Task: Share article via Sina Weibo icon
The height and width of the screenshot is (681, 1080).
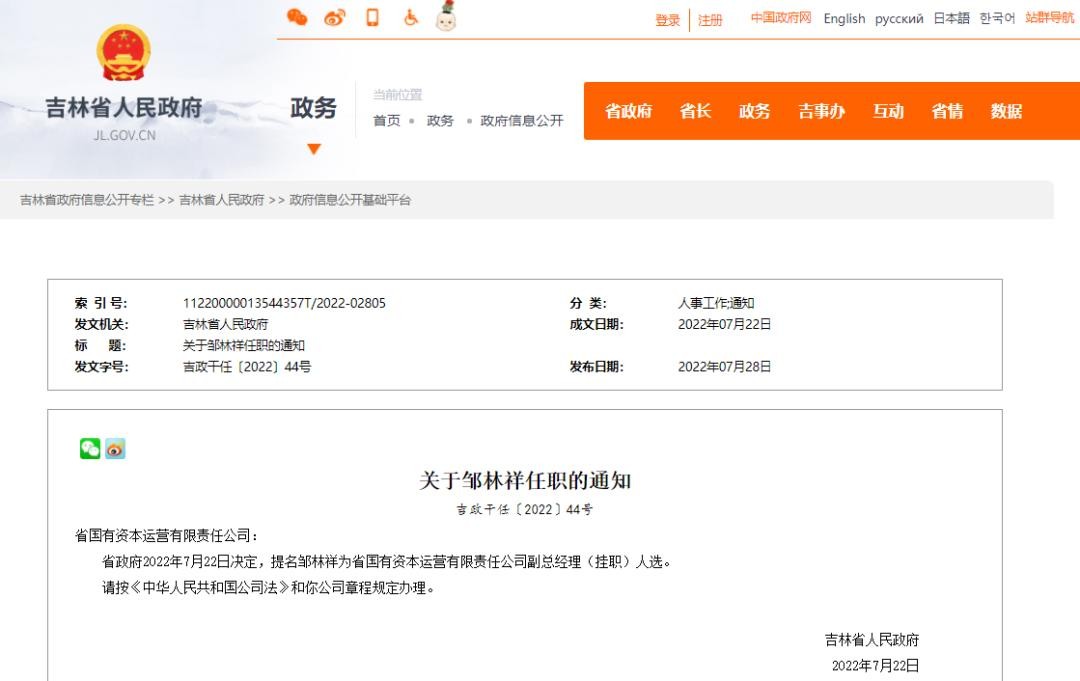Action: pos(115,449)
